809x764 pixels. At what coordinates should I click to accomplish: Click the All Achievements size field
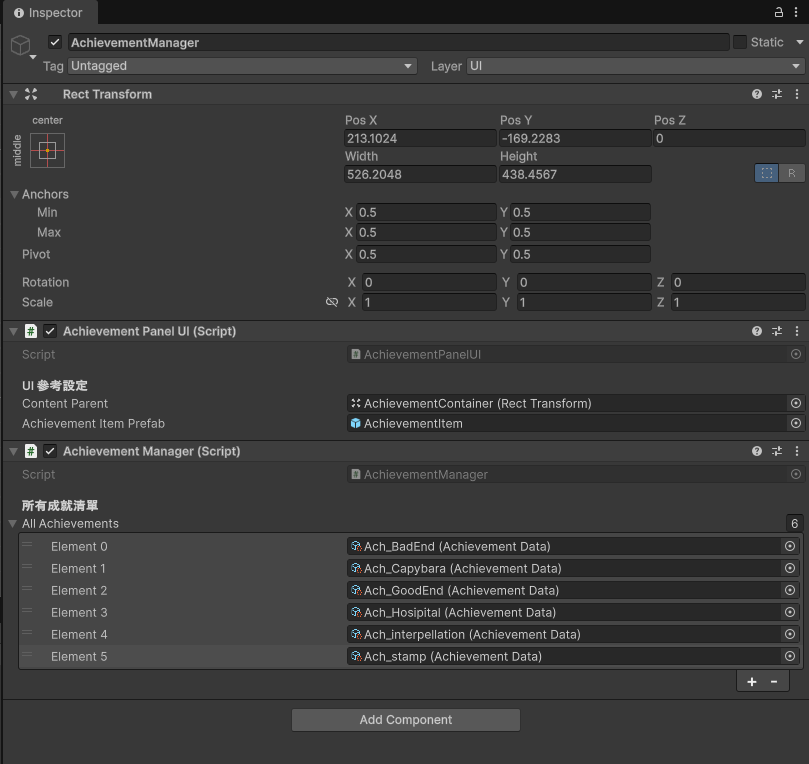tap(795, 524)
